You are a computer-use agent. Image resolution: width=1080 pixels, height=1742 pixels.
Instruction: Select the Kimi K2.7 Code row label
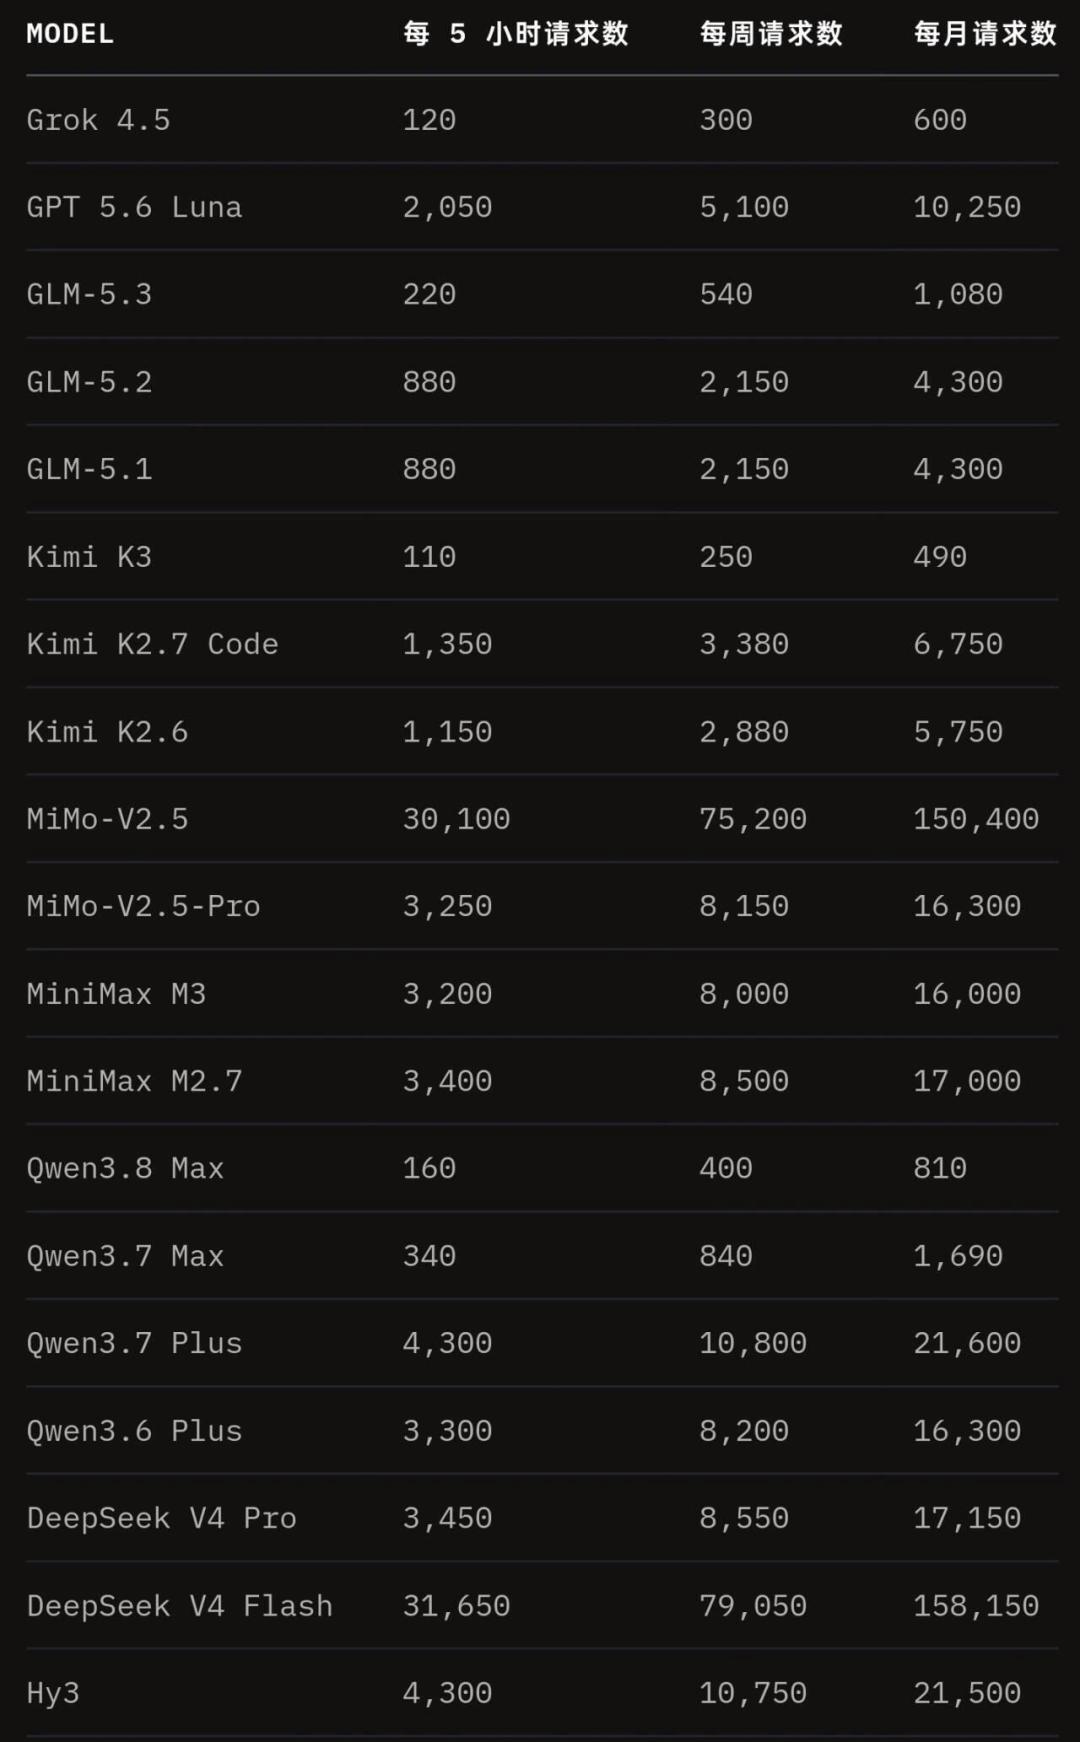click(152, 644)
